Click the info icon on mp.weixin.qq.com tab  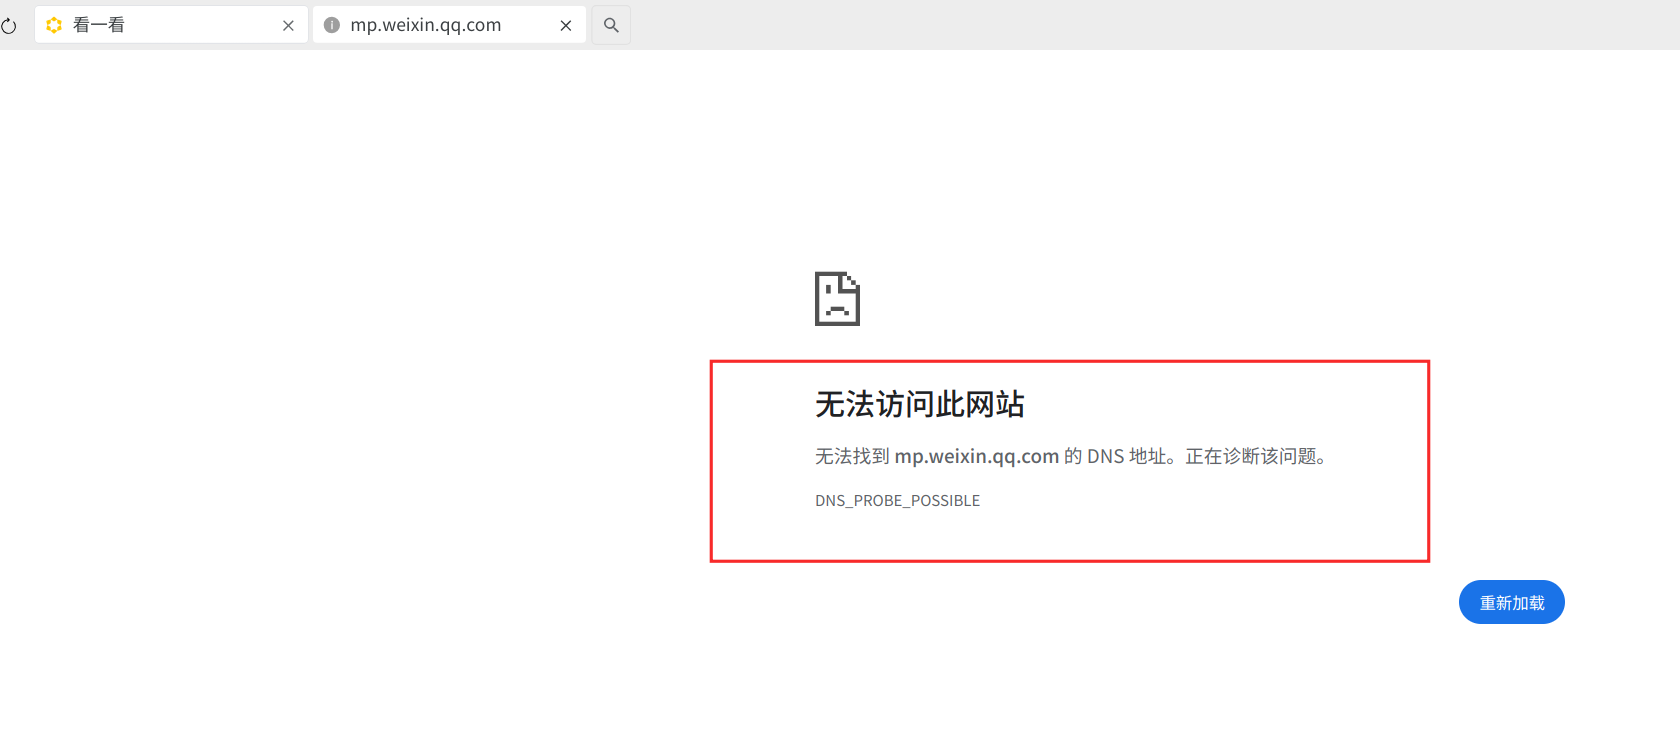[x=331, y=25]
